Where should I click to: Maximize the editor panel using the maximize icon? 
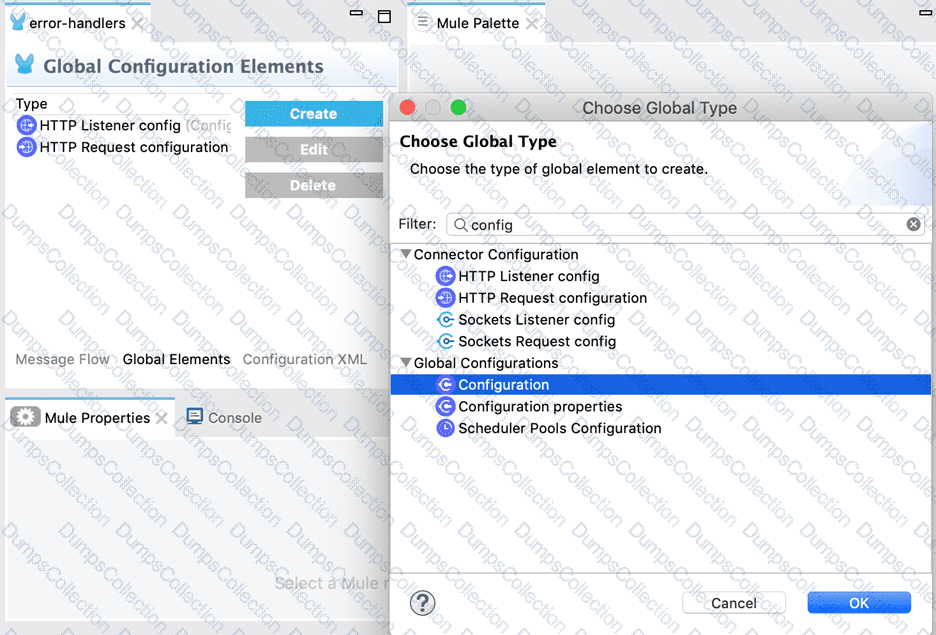[x=384, y=16]
